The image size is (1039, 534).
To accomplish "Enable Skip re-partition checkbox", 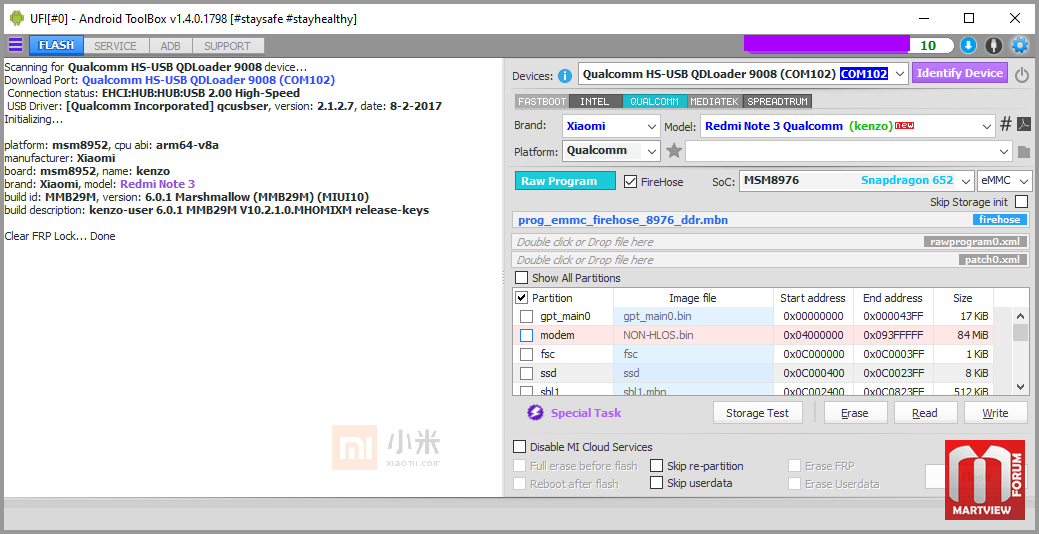I will coord(656,466).
